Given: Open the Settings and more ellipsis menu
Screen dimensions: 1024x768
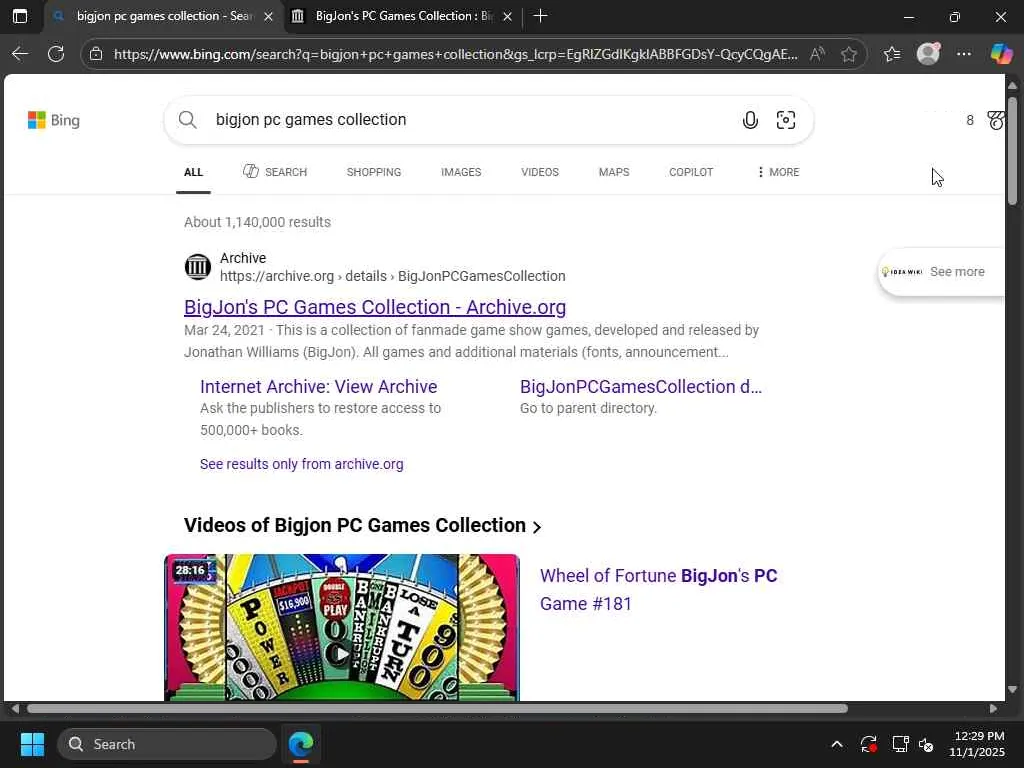Looking at the screenshot, I should tap(964, 54).
